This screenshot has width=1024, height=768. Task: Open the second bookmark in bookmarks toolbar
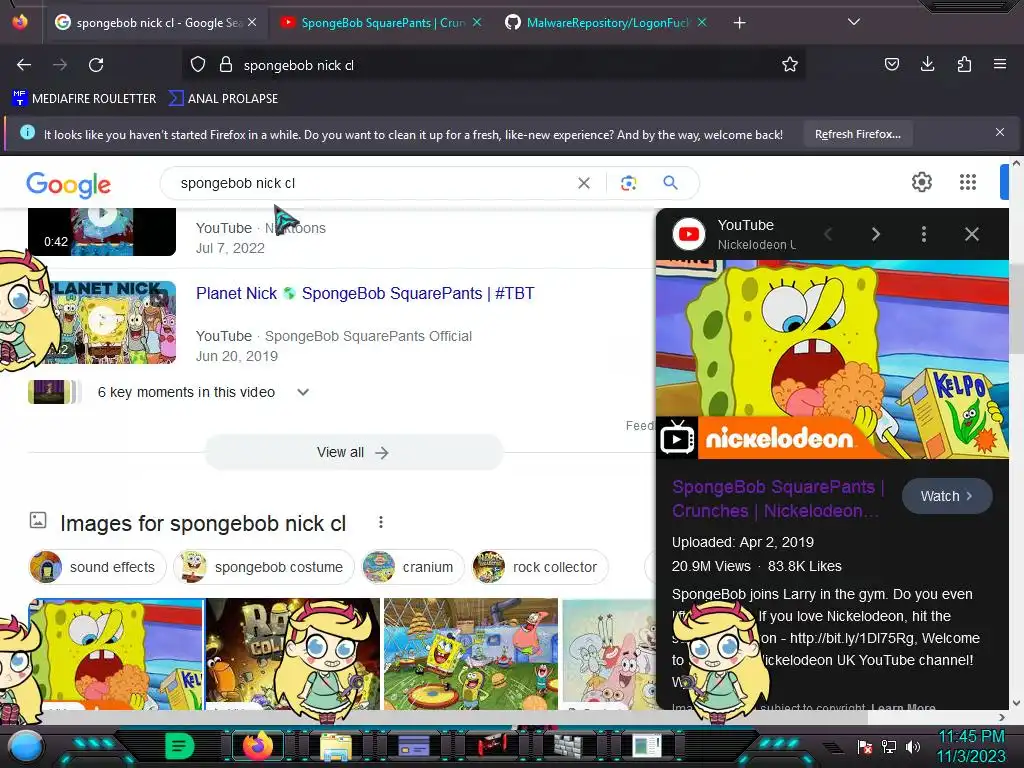223,99
